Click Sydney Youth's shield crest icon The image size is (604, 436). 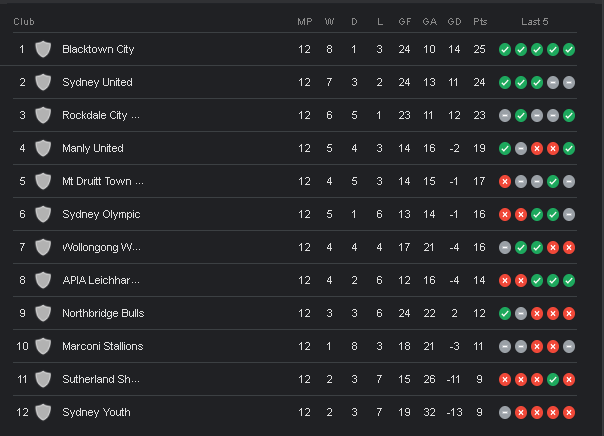tap(43, 412)
